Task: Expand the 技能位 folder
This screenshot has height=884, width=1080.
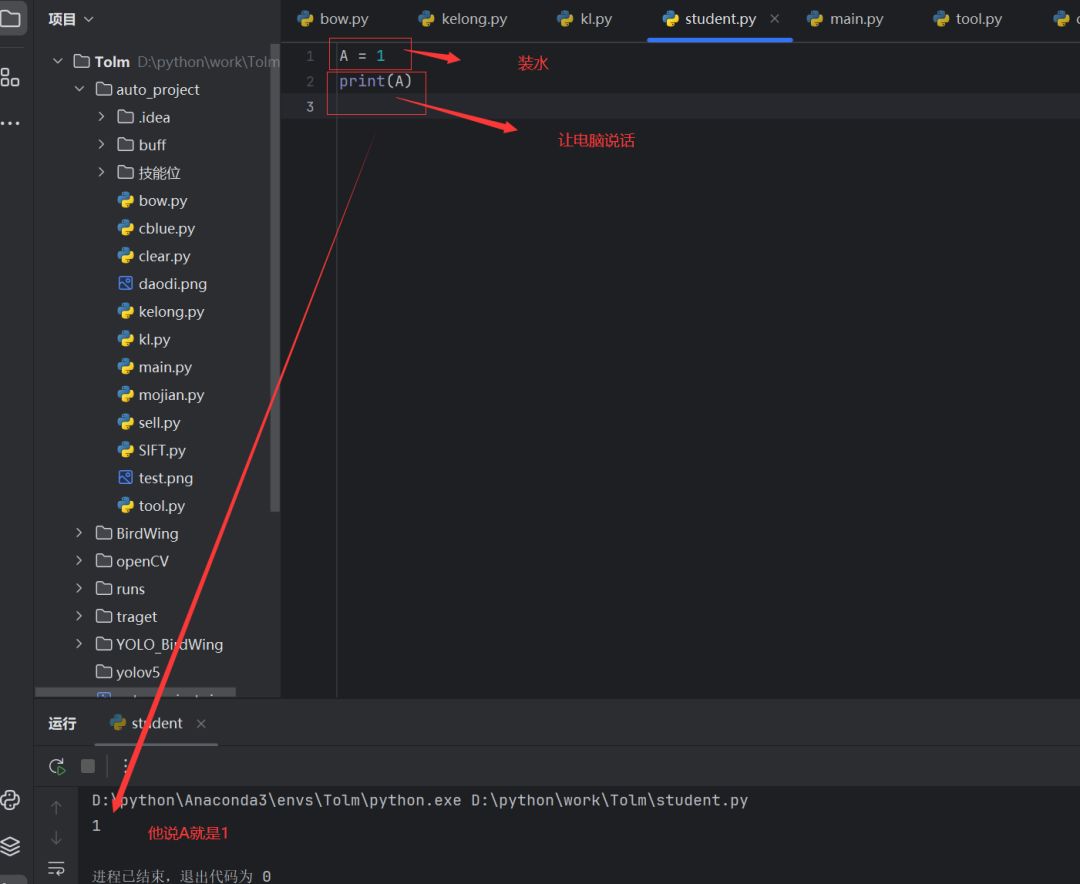Action: tap(101, 172)
